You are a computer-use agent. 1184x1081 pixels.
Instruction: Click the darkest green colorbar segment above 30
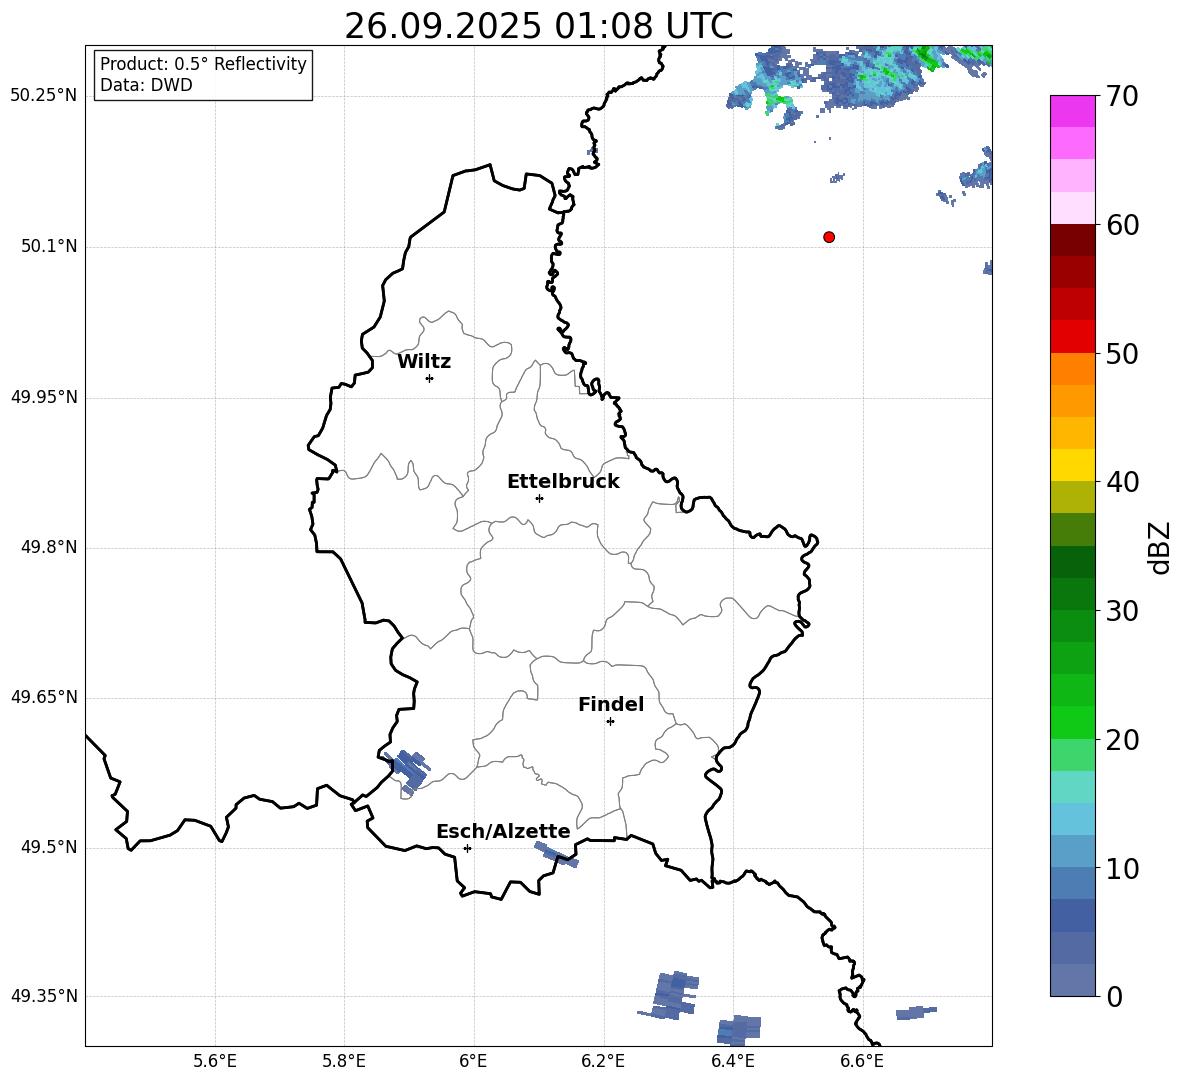pos(1072,562)
